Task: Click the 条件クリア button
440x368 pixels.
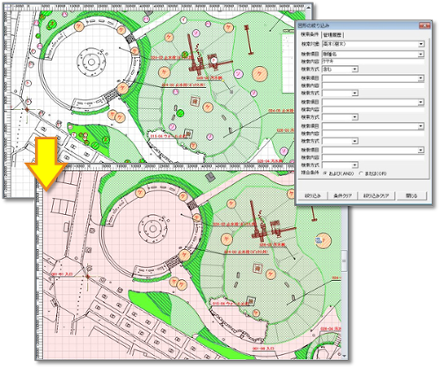Action: 342,196
